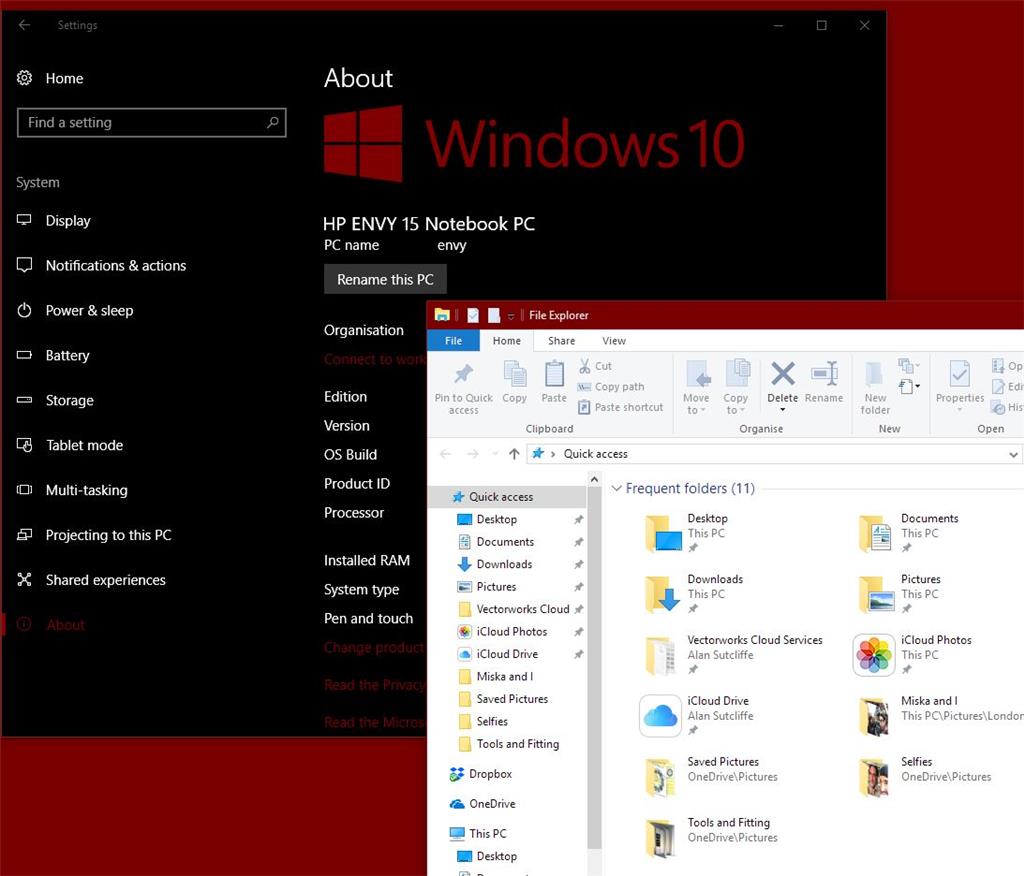
Task: Click the Connect to work link
Action: (x=375, y=359)
